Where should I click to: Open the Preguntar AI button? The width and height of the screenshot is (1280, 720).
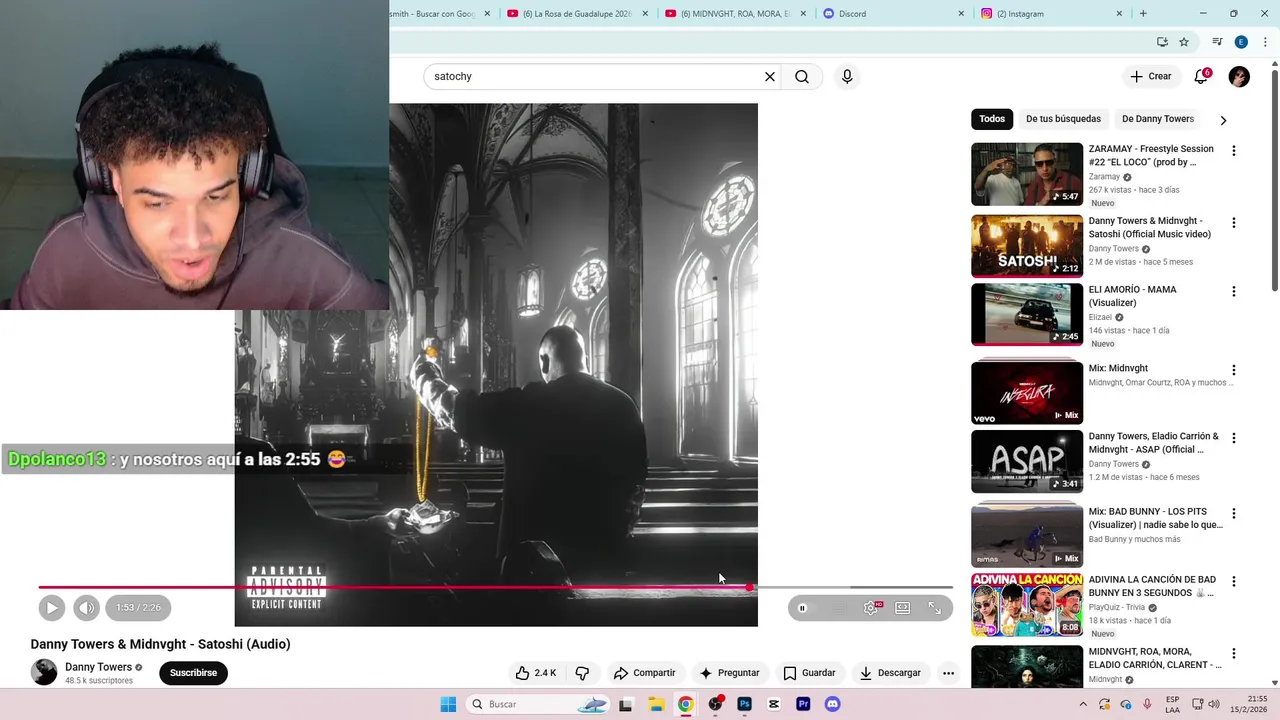730,673
